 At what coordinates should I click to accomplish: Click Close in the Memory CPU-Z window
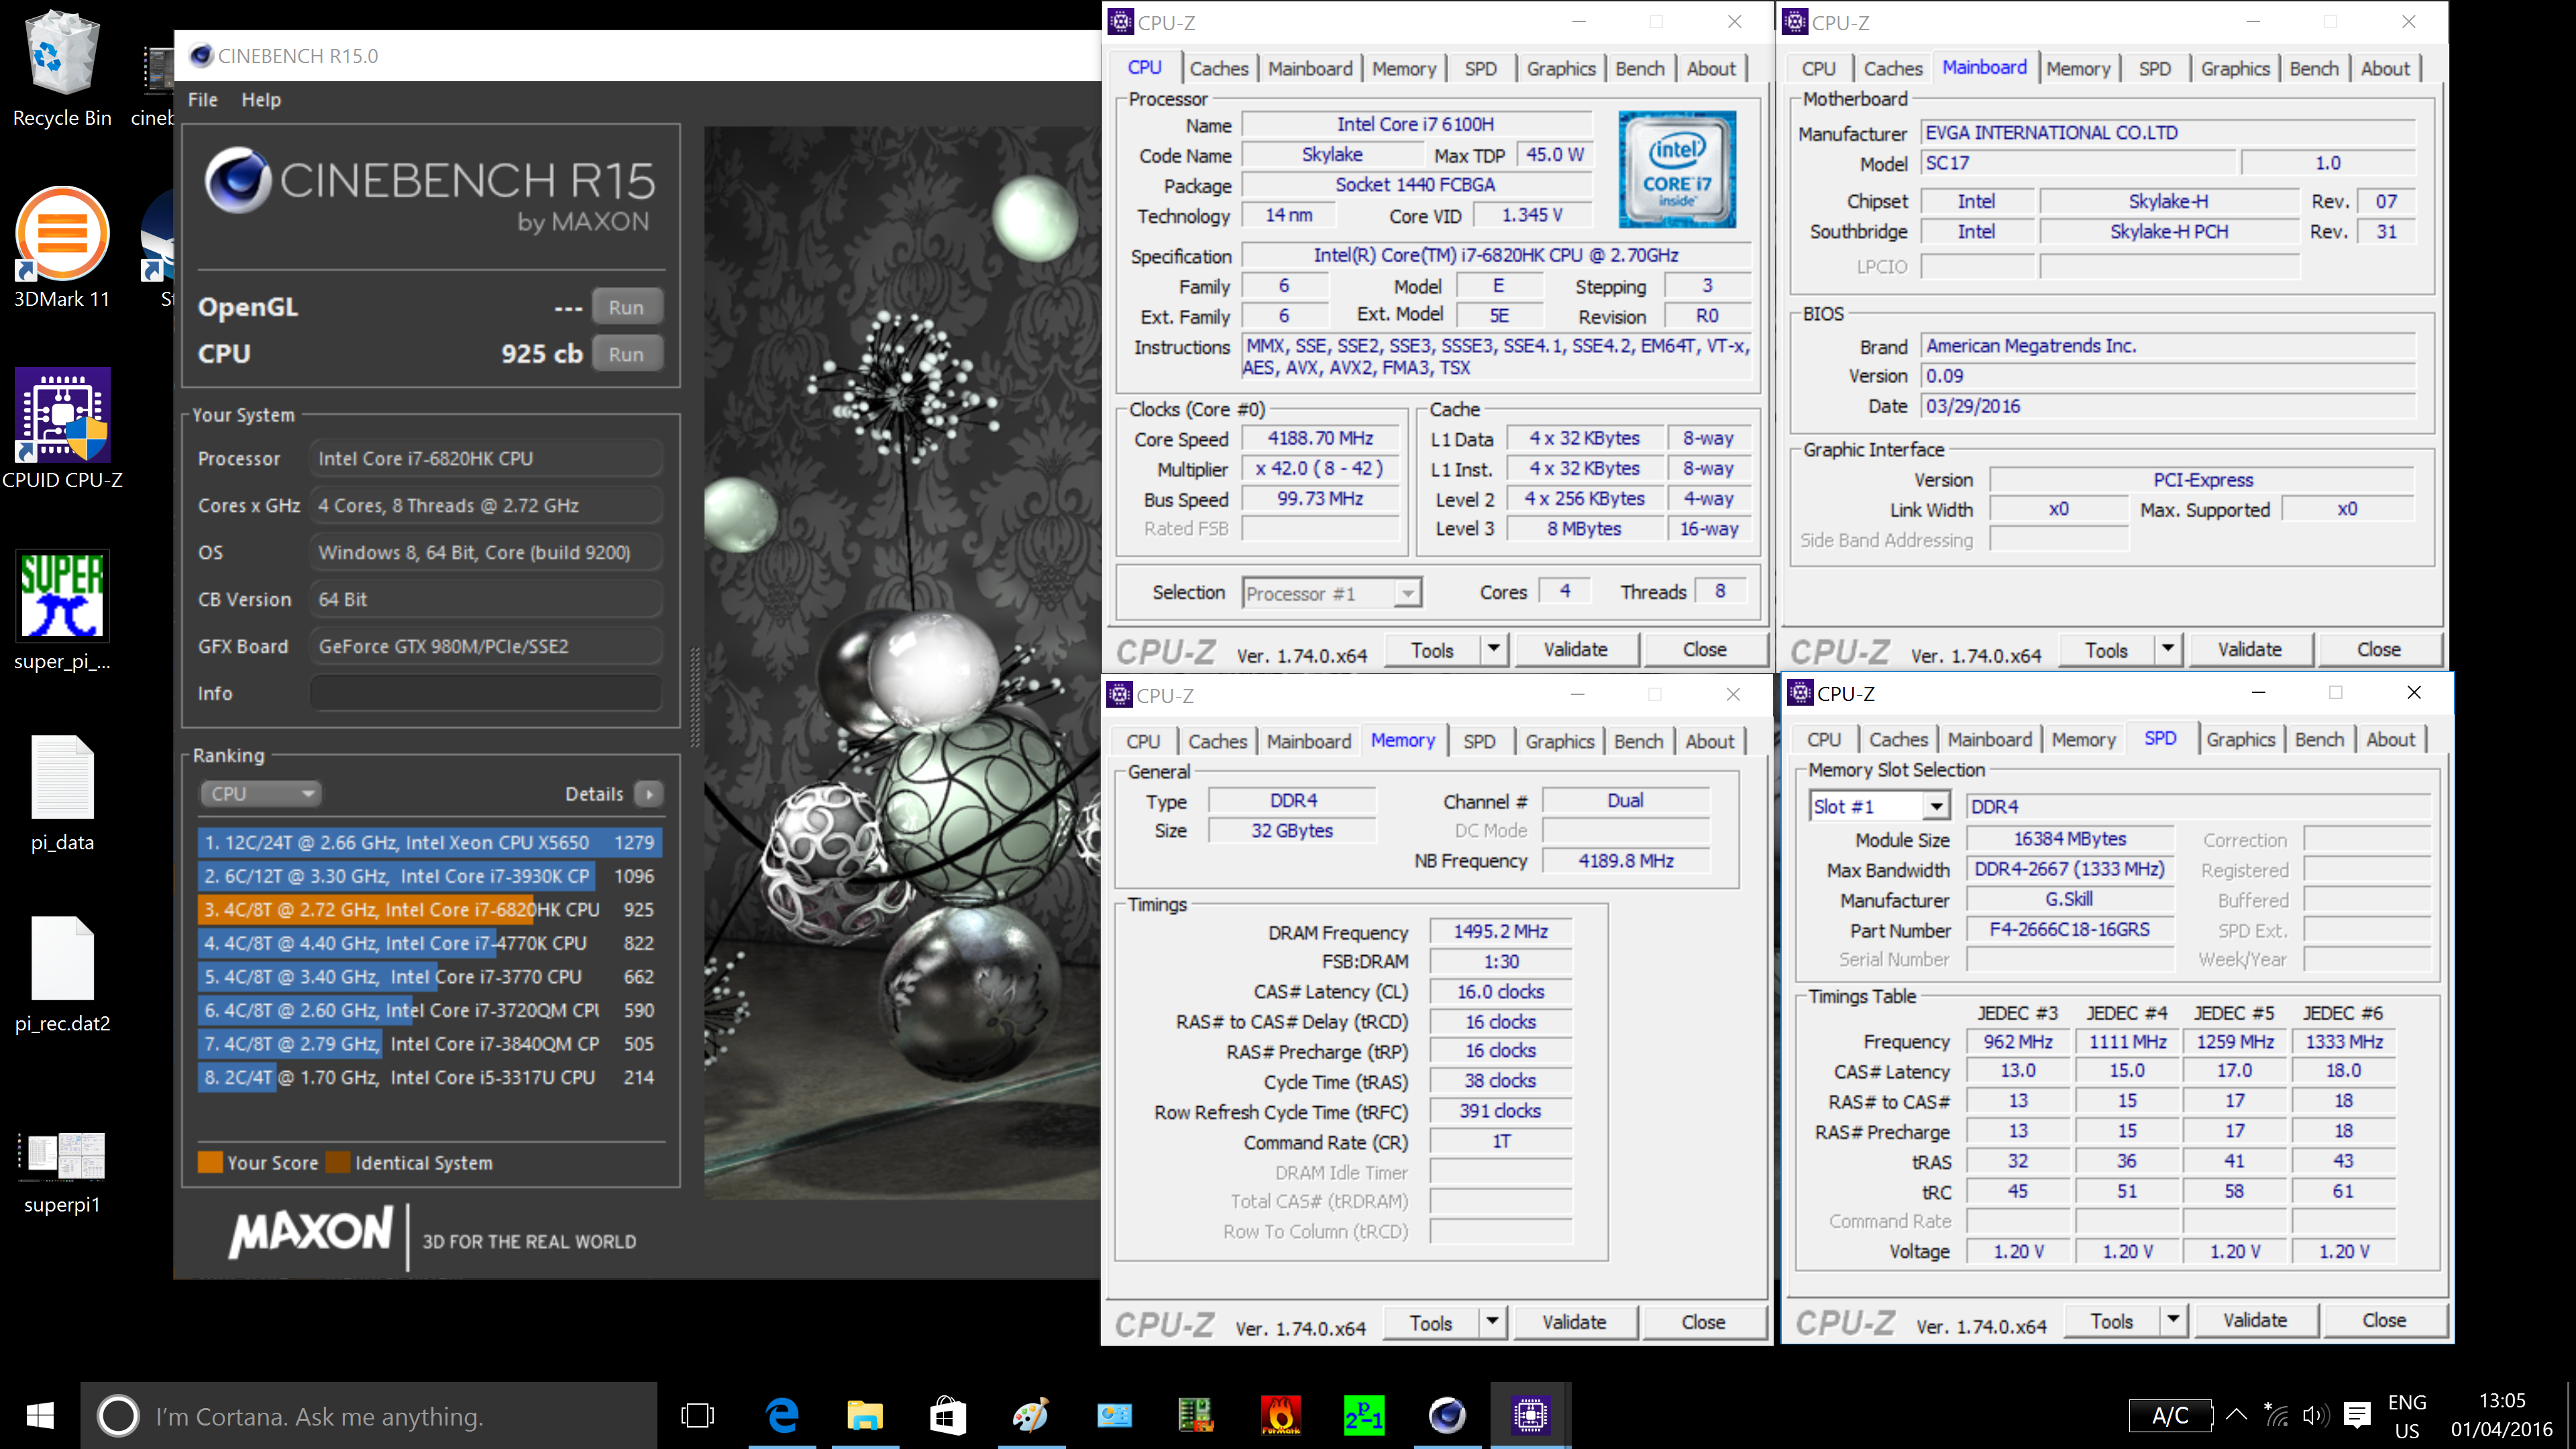[x=1703, y=1322]
